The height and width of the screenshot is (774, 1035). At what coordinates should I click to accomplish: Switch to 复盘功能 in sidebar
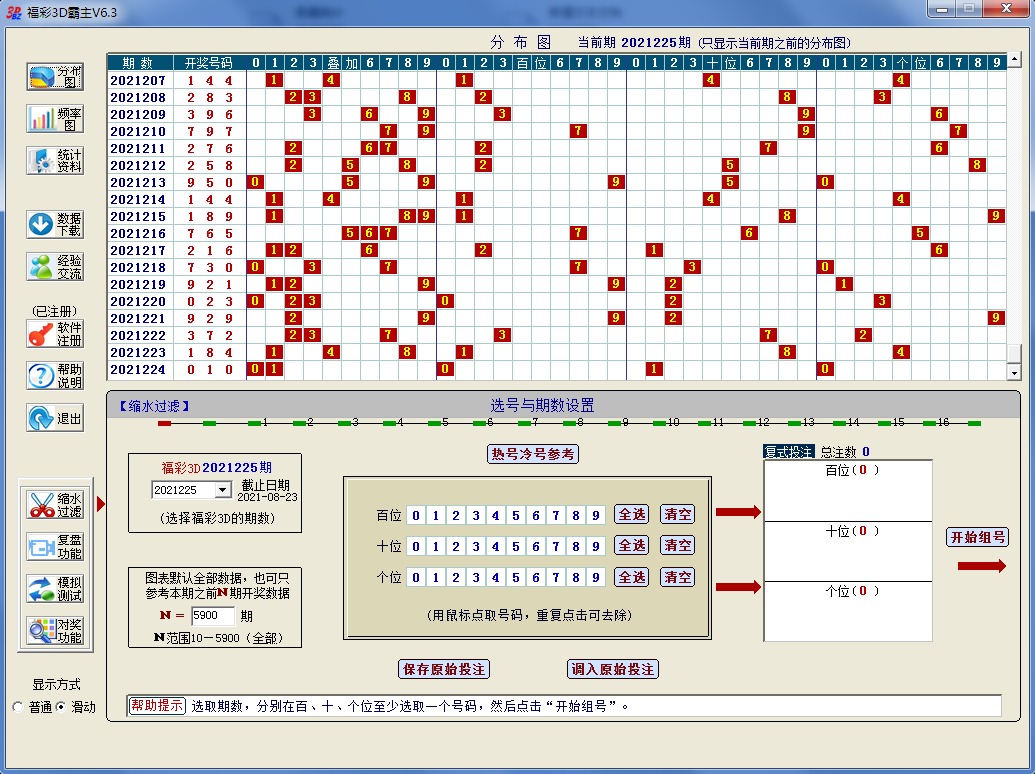coord(56,547)
